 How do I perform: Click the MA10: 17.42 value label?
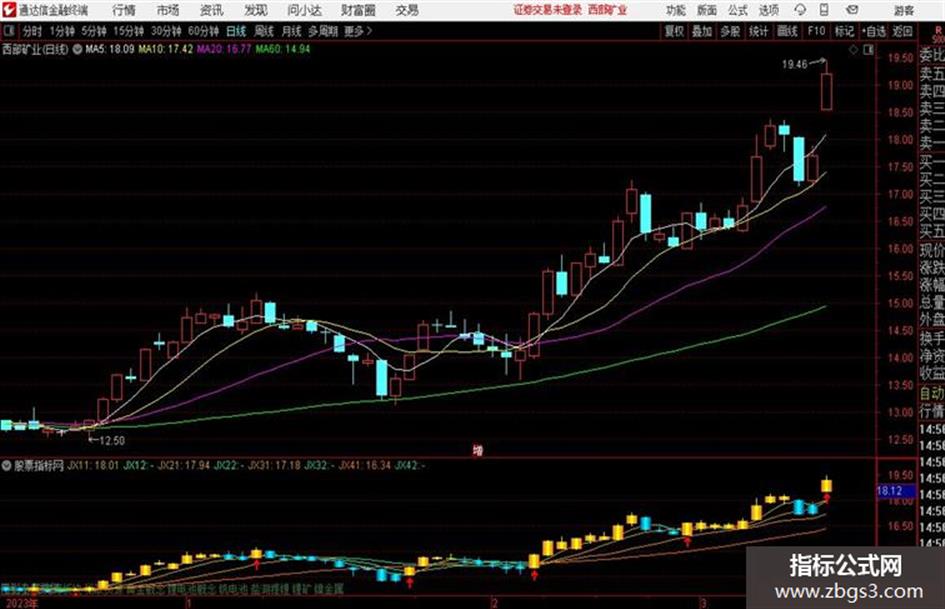(x=166, y=49)
